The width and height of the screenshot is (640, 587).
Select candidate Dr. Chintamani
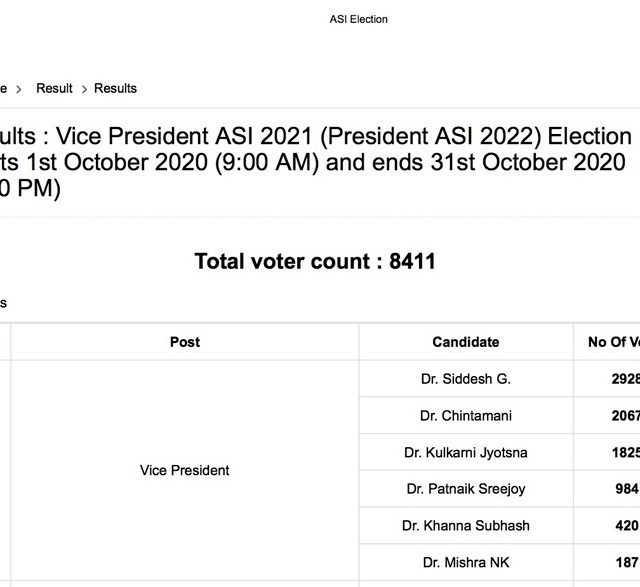465,416
